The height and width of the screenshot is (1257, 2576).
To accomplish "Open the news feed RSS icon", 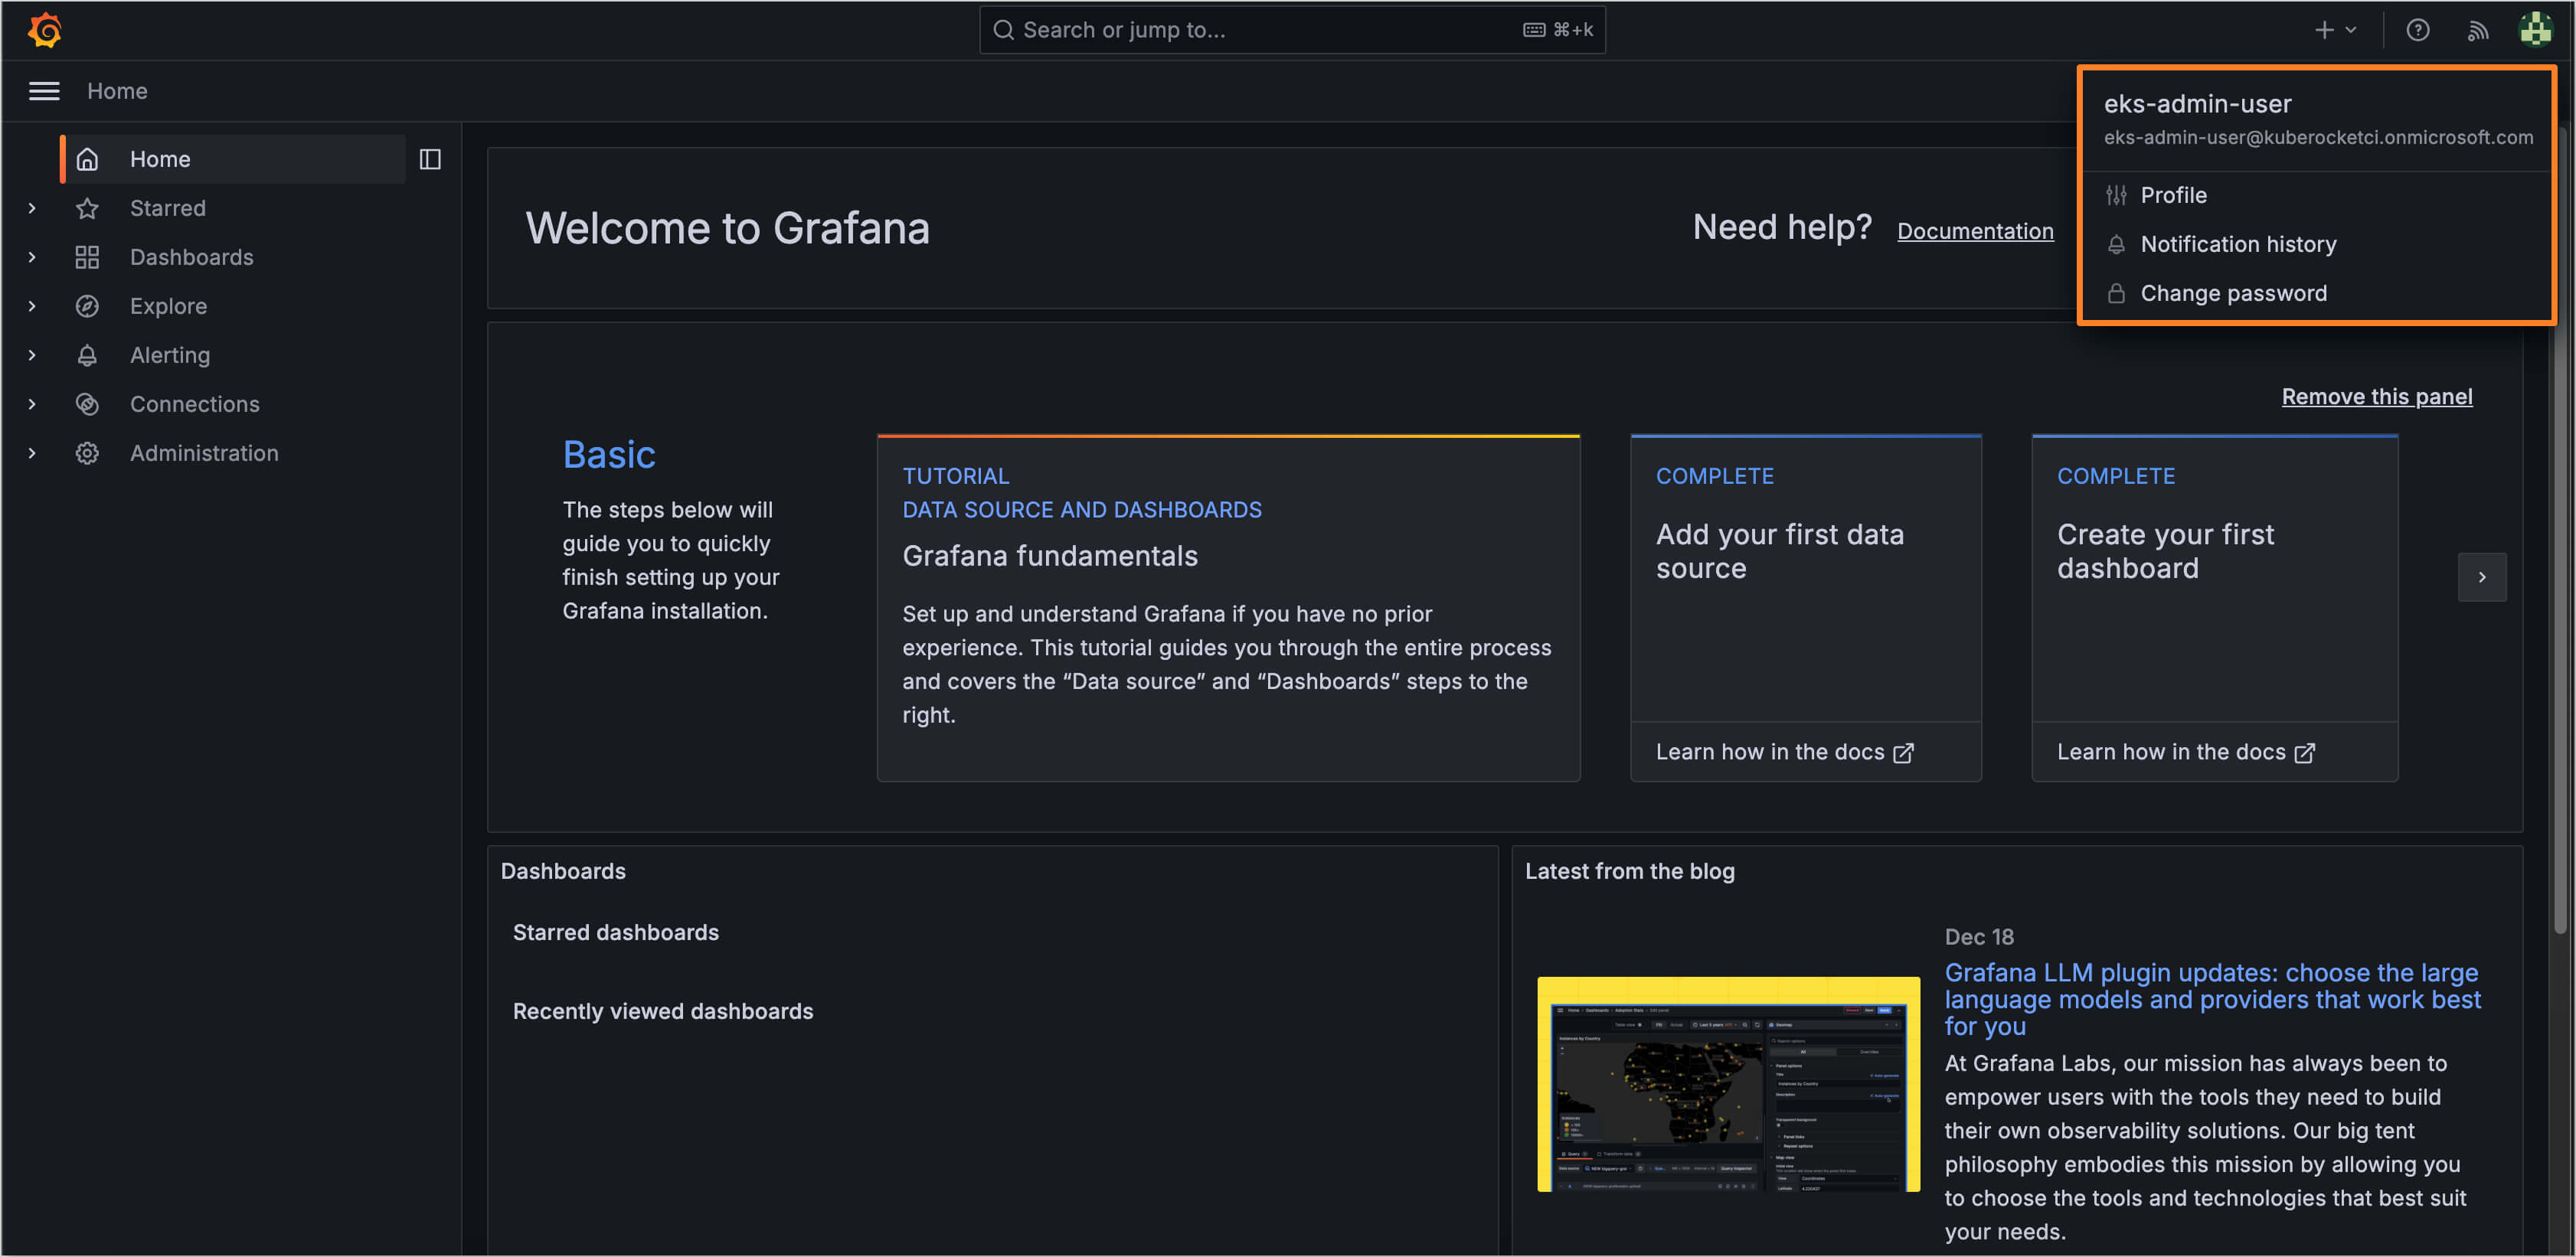I will coord(2479,30).
